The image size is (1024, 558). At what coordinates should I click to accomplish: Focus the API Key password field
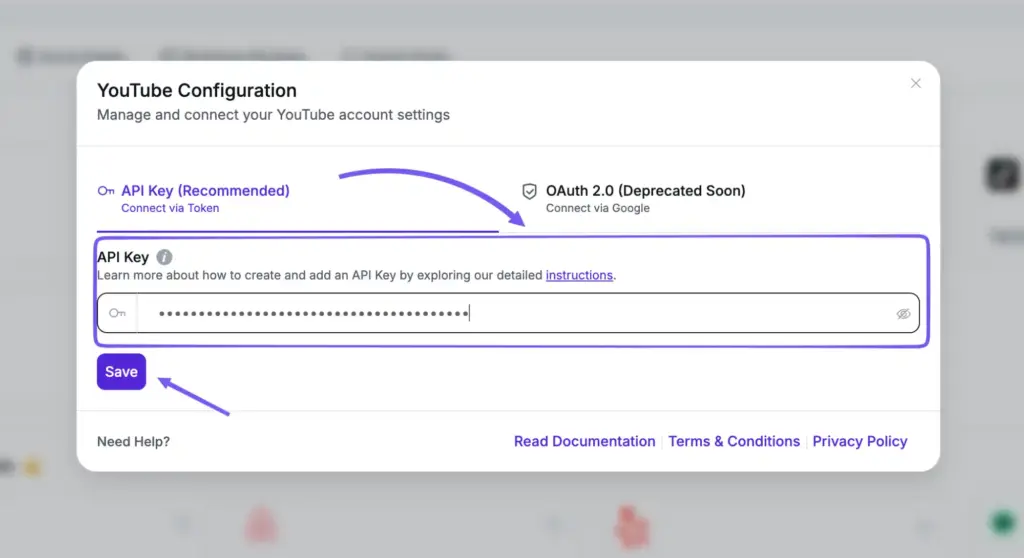[508, 313]
